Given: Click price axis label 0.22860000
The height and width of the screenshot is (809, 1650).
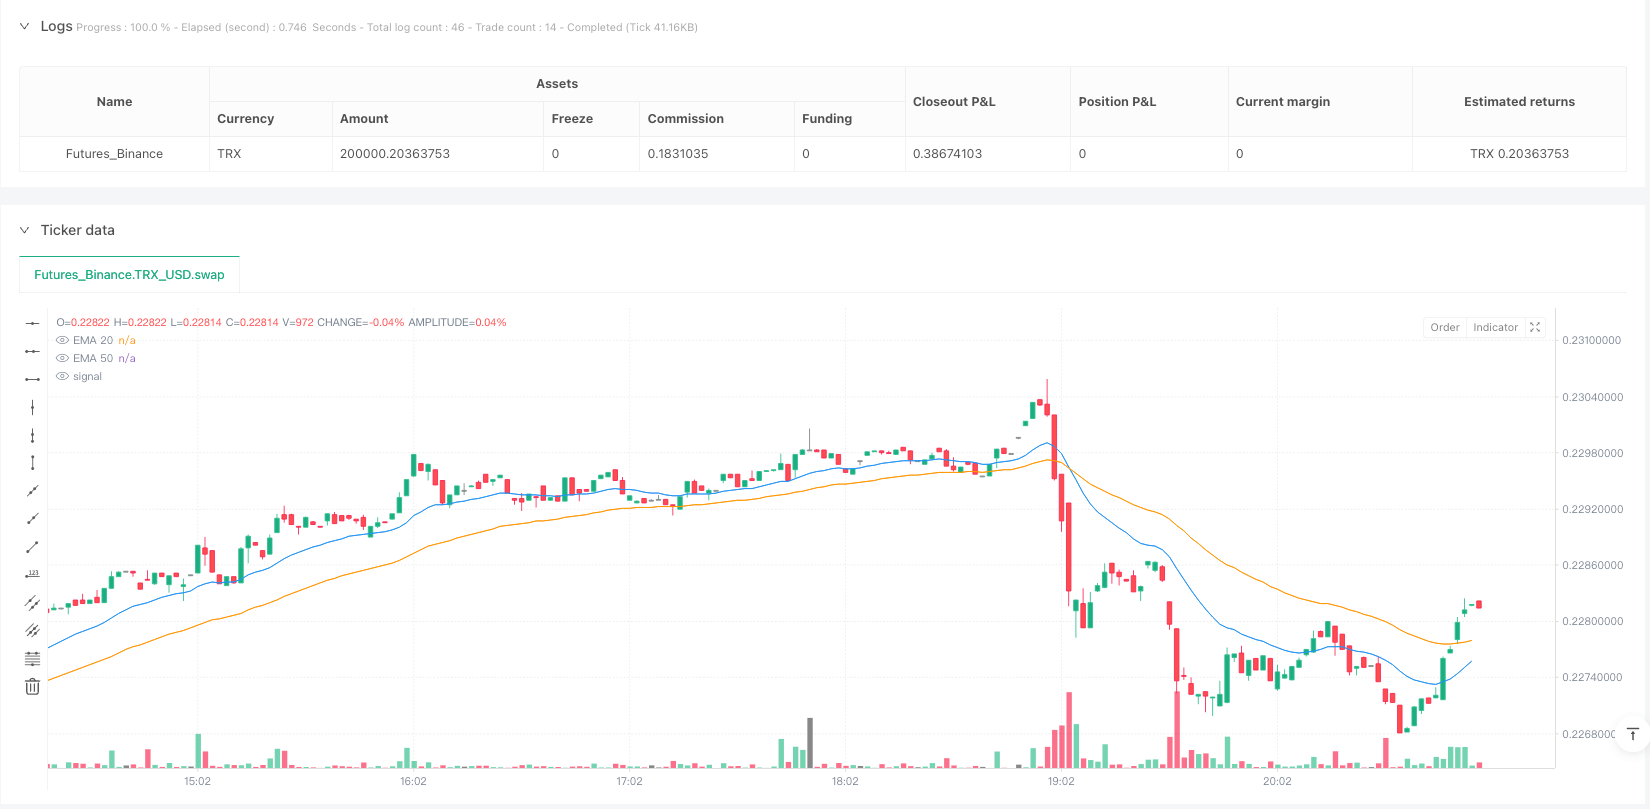Looking at the screenshot, I should (1591, 565).
